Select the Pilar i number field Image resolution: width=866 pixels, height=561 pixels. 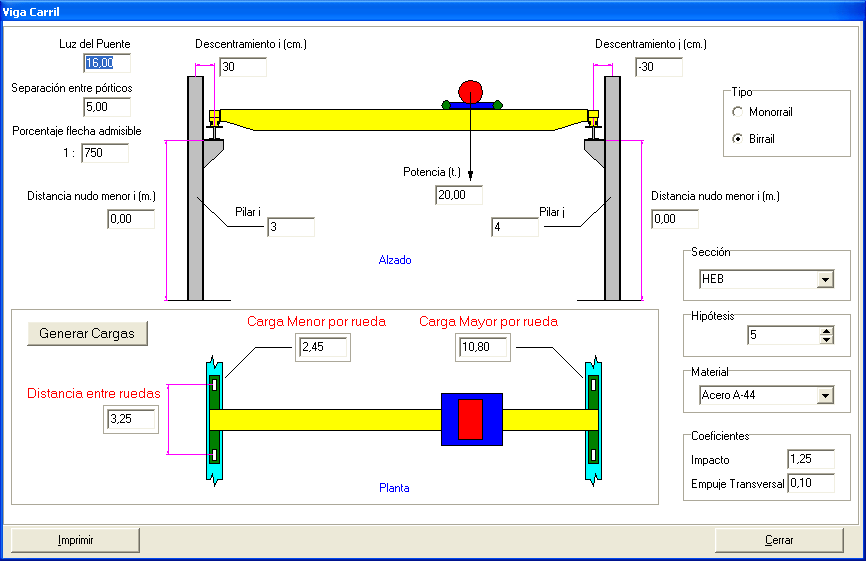[290, 228]
